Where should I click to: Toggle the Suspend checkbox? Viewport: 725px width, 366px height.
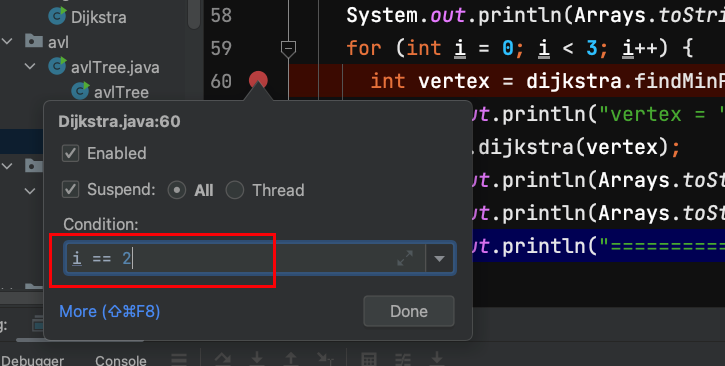(x=70, y=189)
